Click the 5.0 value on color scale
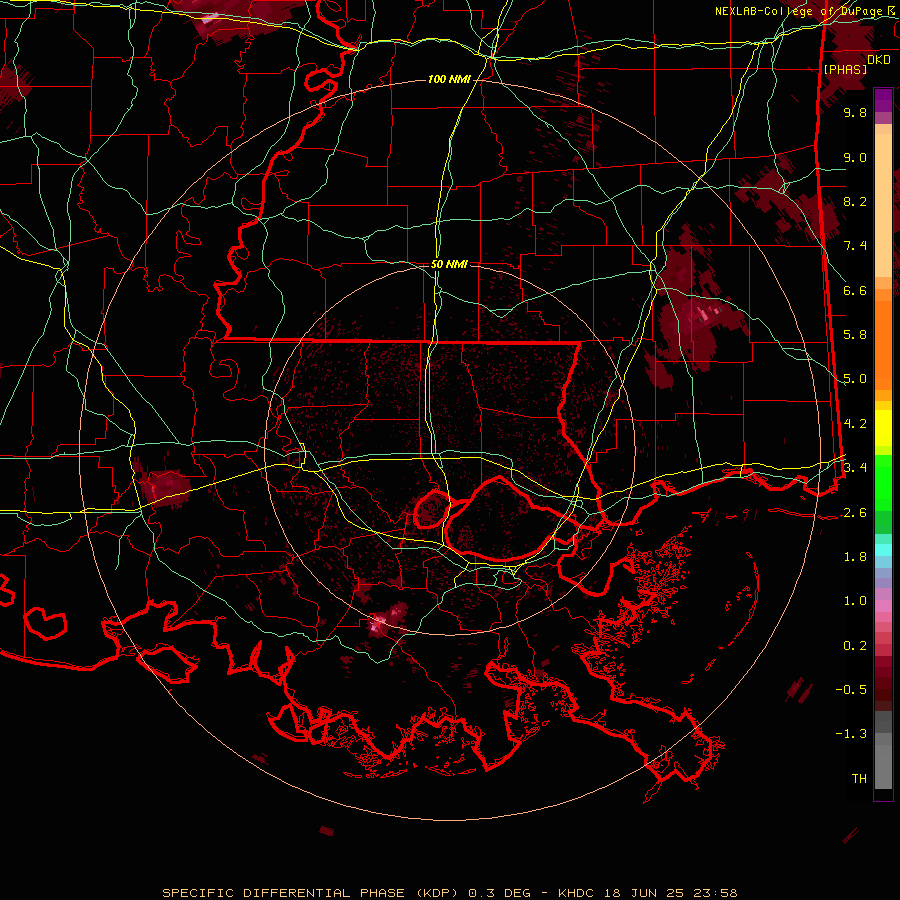 coord(855,379)
